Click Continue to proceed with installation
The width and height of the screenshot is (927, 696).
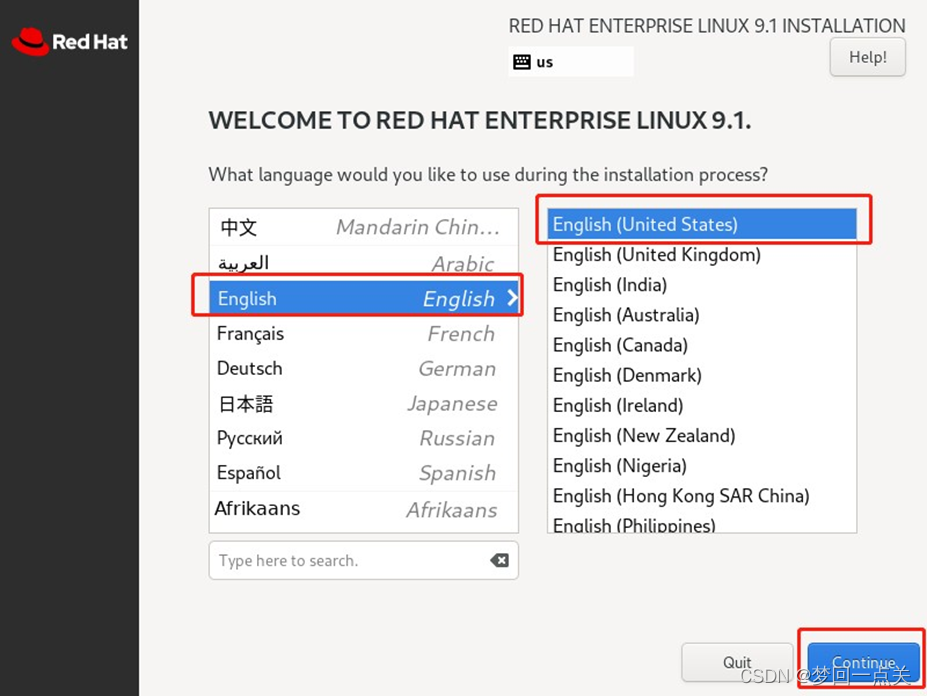[863, 662]
